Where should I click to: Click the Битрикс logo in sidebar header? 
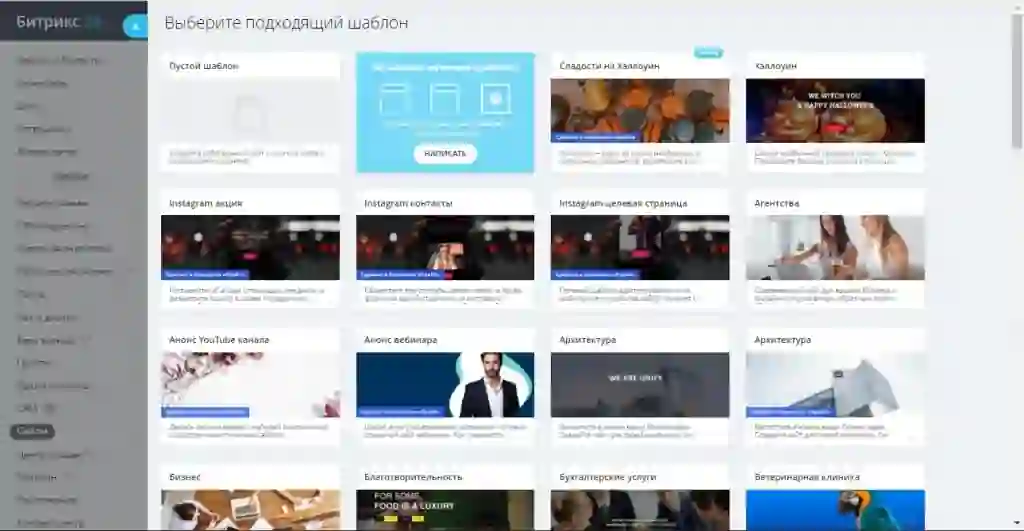point(58,22)
